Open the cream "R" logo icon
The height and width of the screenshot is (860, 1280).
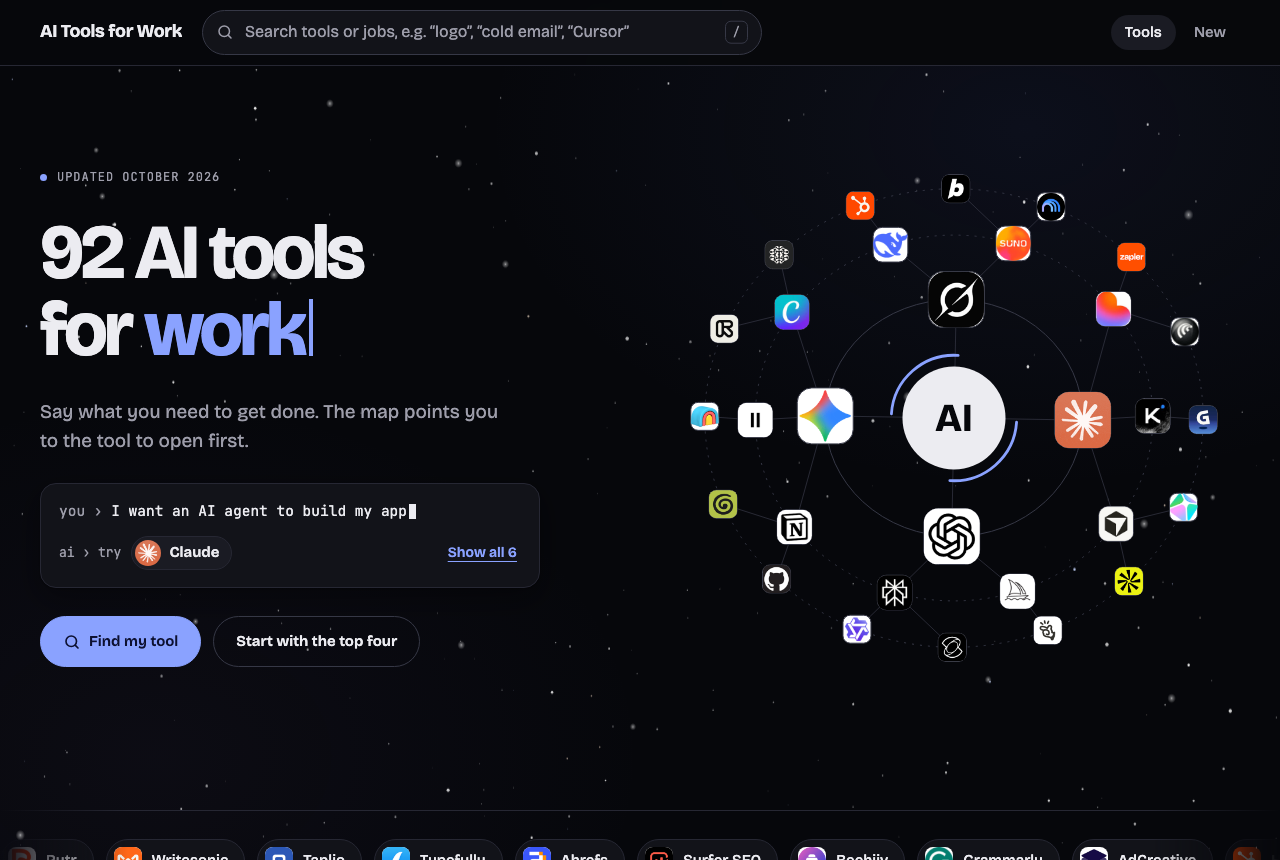[724, 328]
